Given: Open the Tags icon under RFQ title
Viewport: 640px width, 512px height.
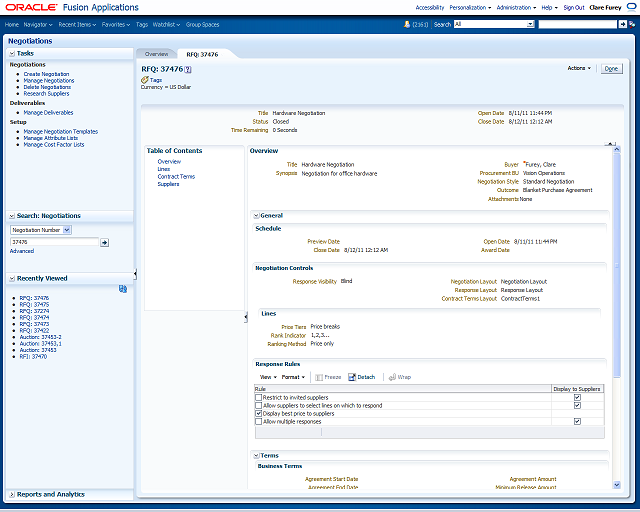Looking at the screenshot, I should [x=145, y=80].
